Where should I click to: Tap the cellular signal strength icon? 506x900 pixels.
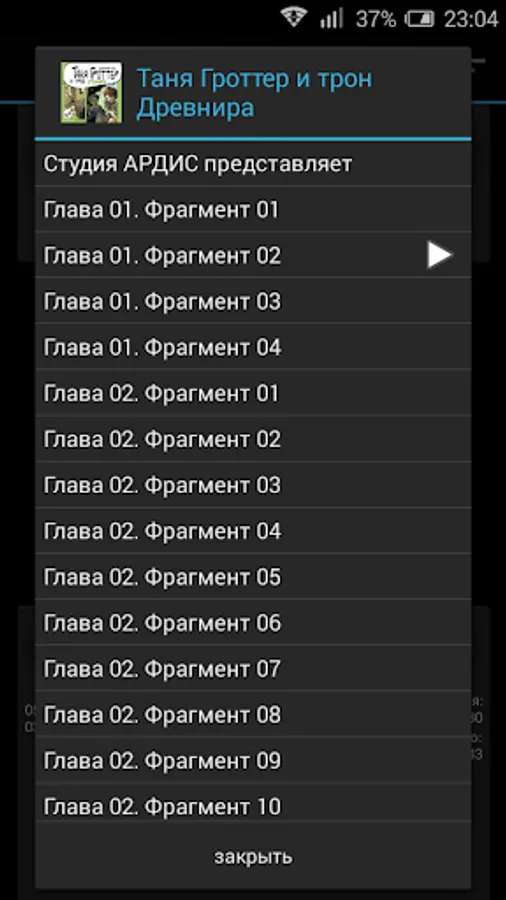[x=330, y=18]
